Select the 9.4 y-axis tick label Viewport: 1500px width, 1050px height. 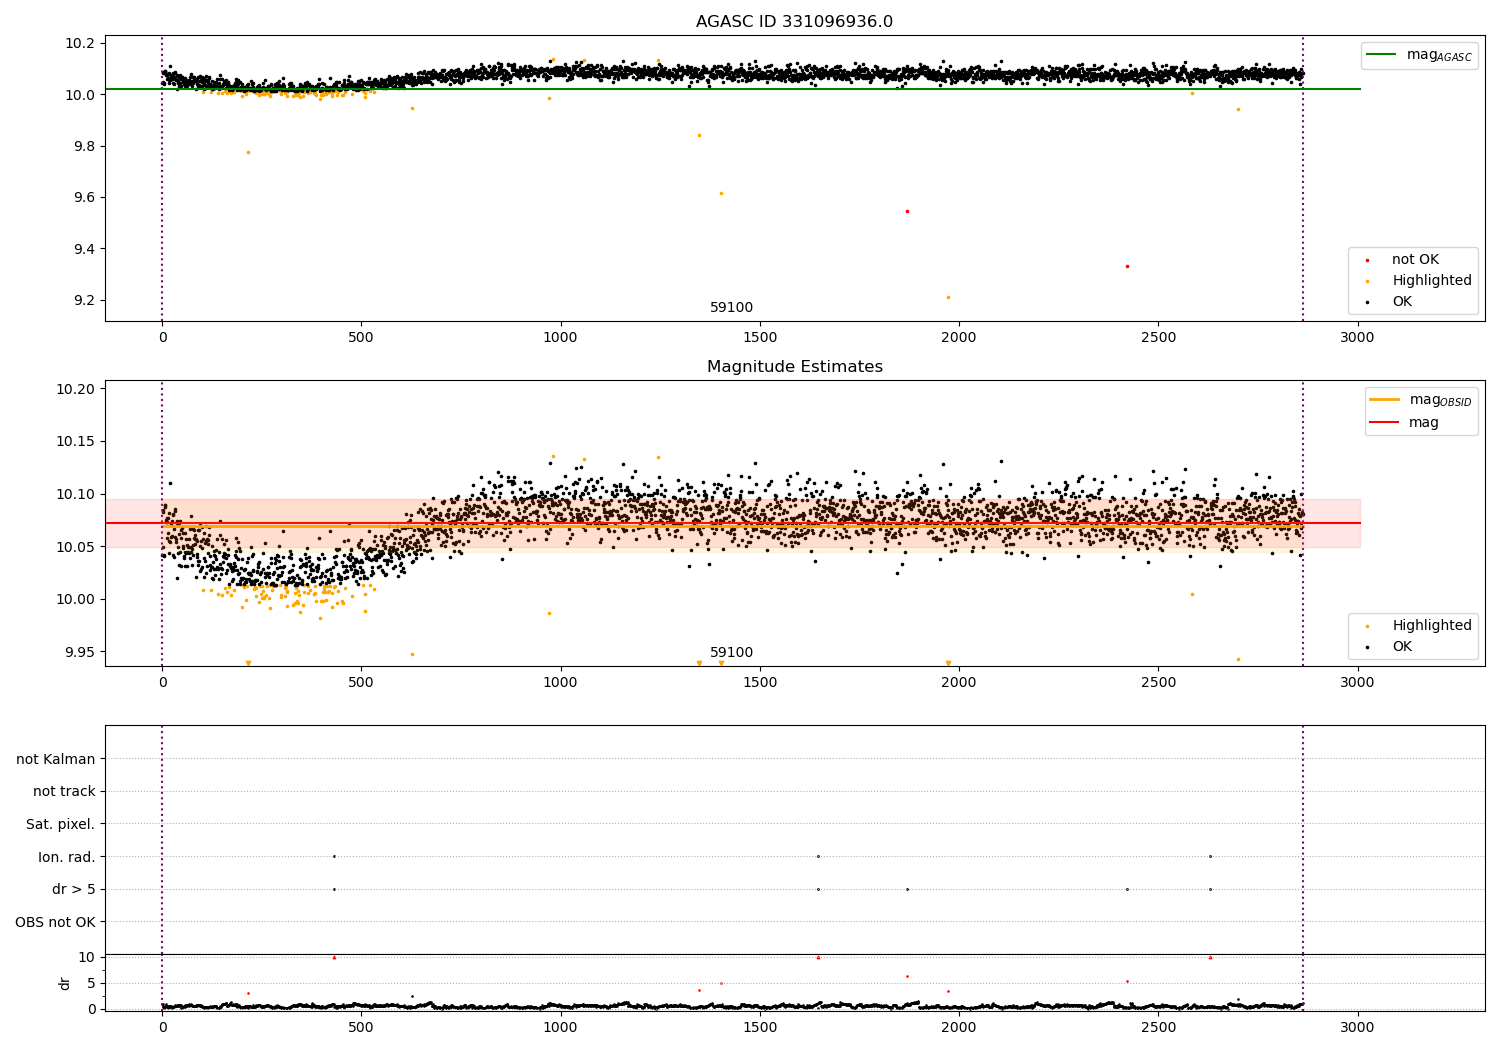(x=85, y=249)
